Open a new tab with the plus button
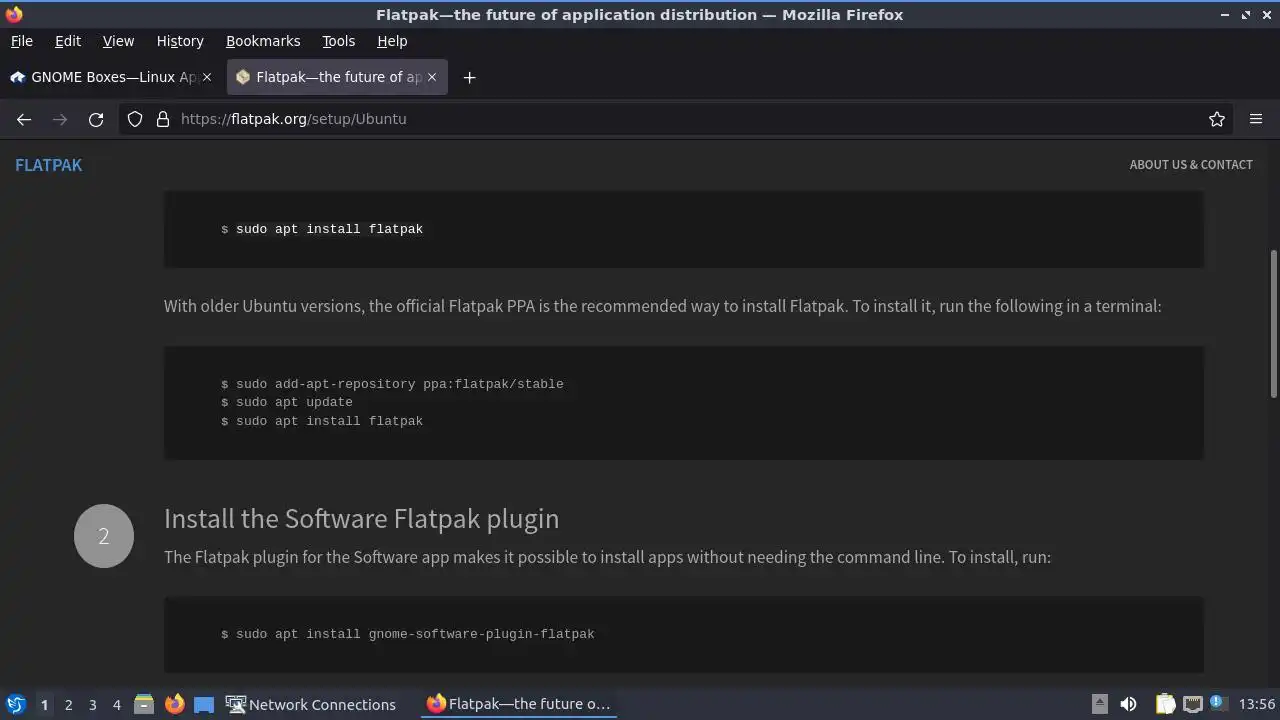This screenshot has height=720, width=1280. [x=469, y=77]
